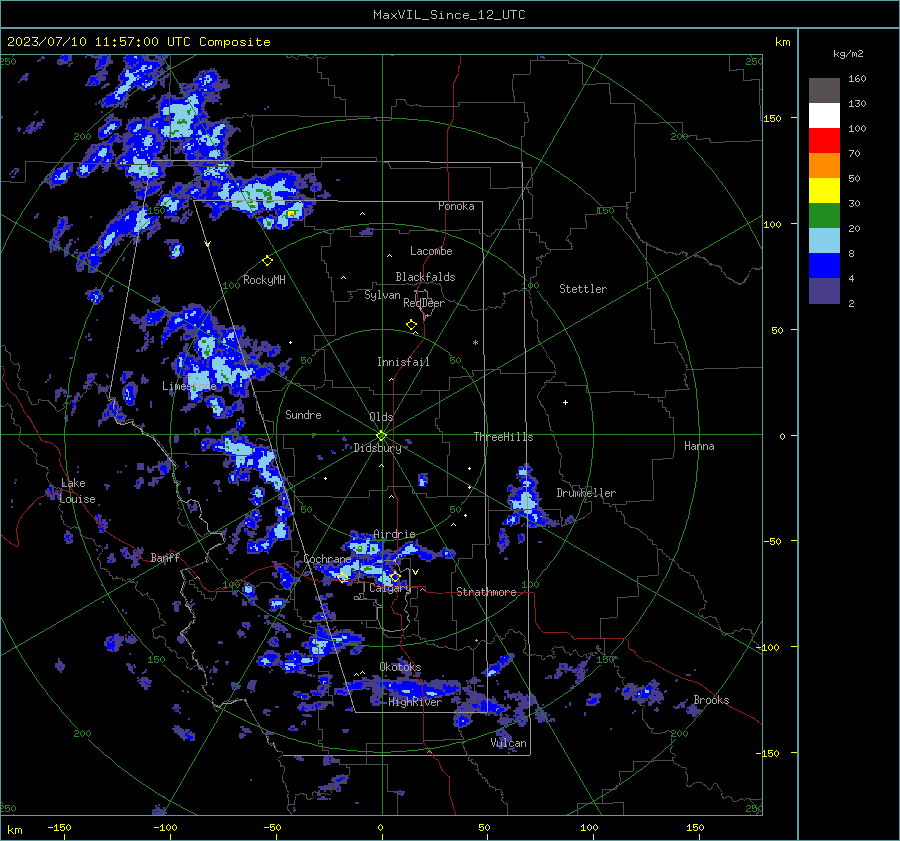900x841 pixels.
Task: Click the -150 tick on bottom axis
Action: pyautogui.click(x=59, y=827)
